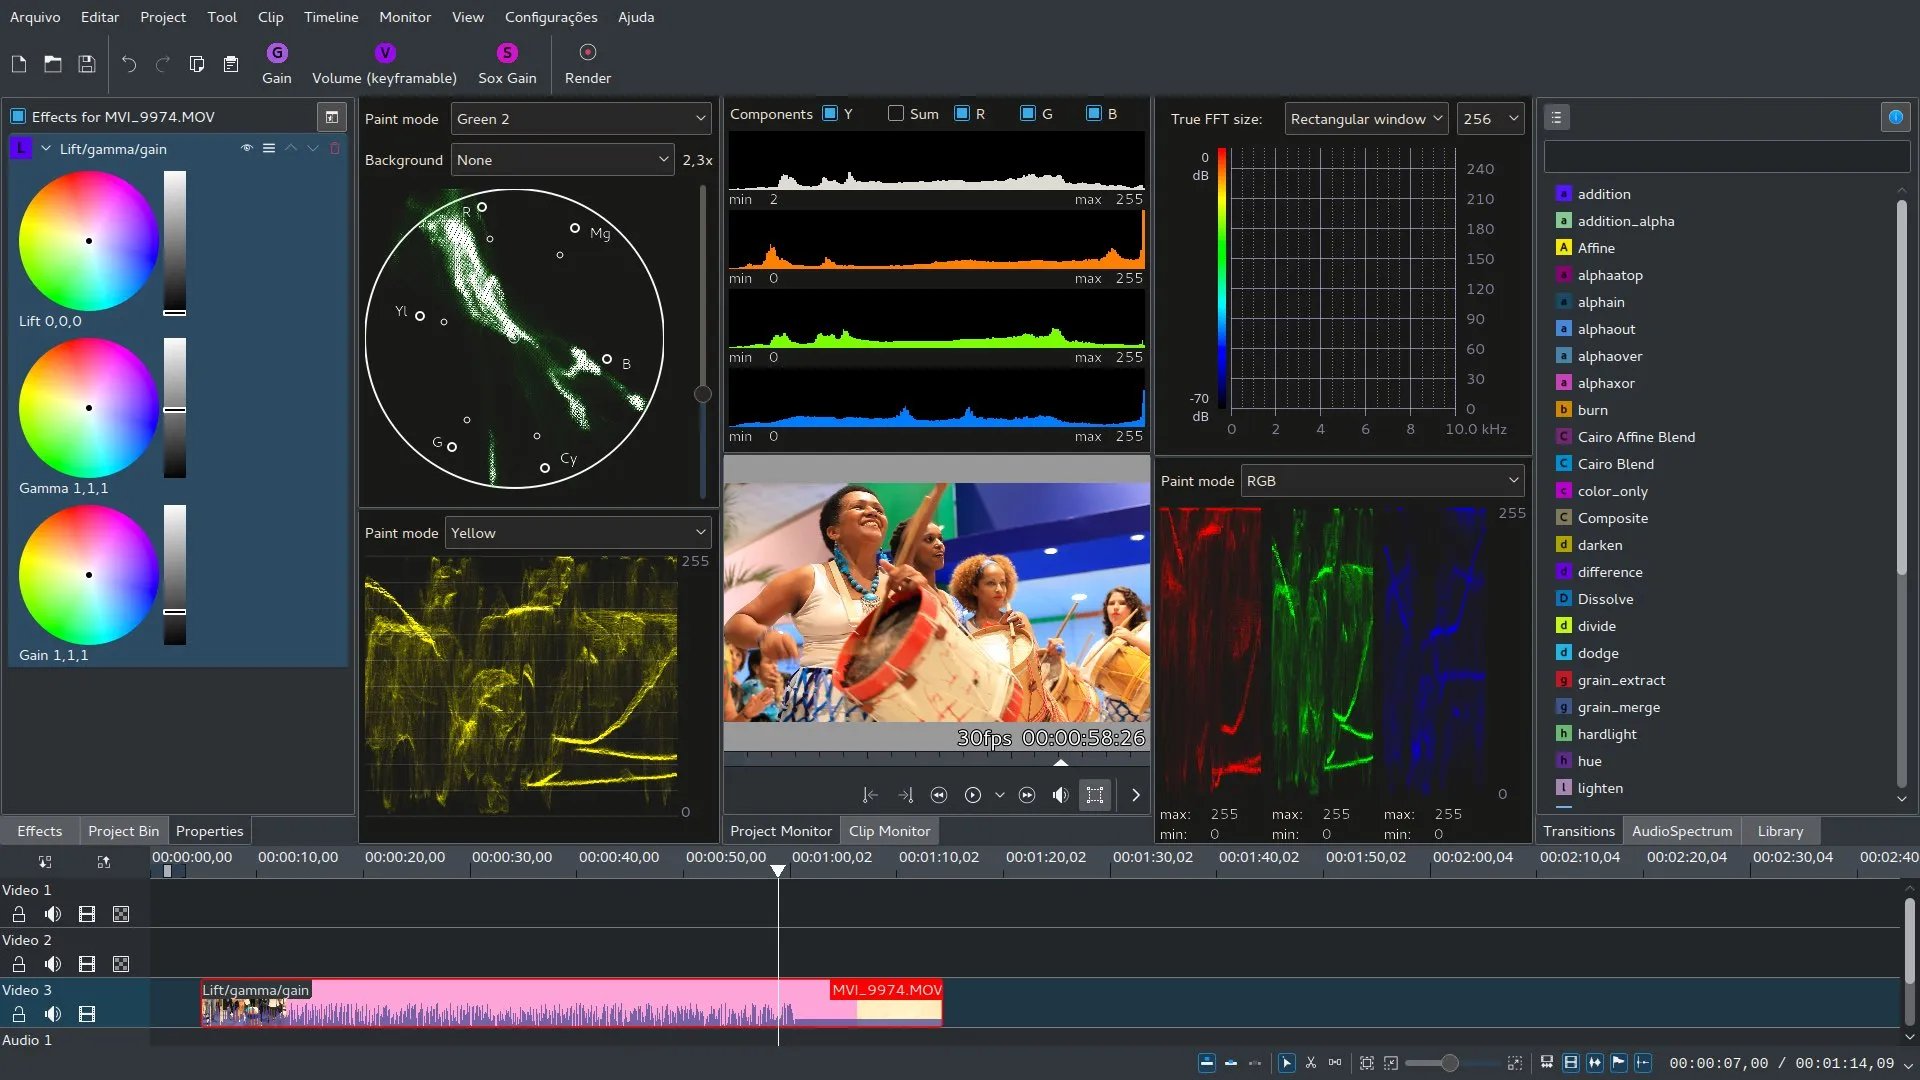The width and height of the screenshot is (1920, 1080).
Task: Click the Undo icon in the main toolbar
Action: pyautogui.click(x=128, y=64)
